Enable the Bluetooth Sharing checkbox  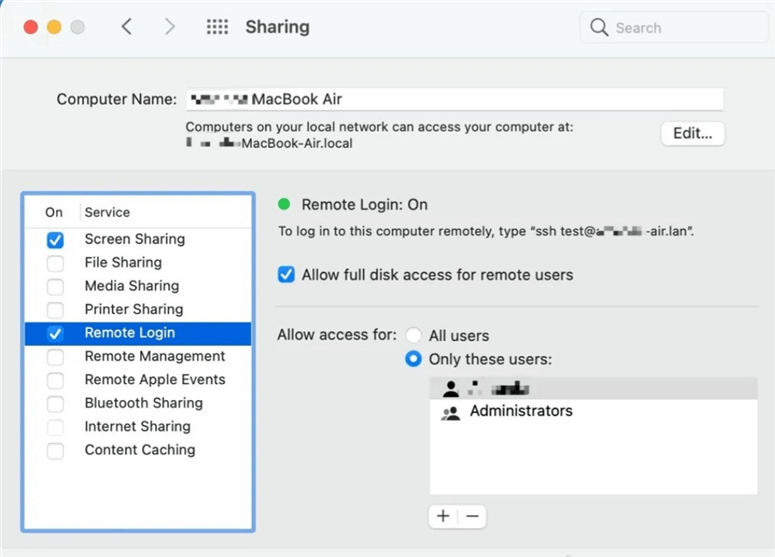point(55,403)
